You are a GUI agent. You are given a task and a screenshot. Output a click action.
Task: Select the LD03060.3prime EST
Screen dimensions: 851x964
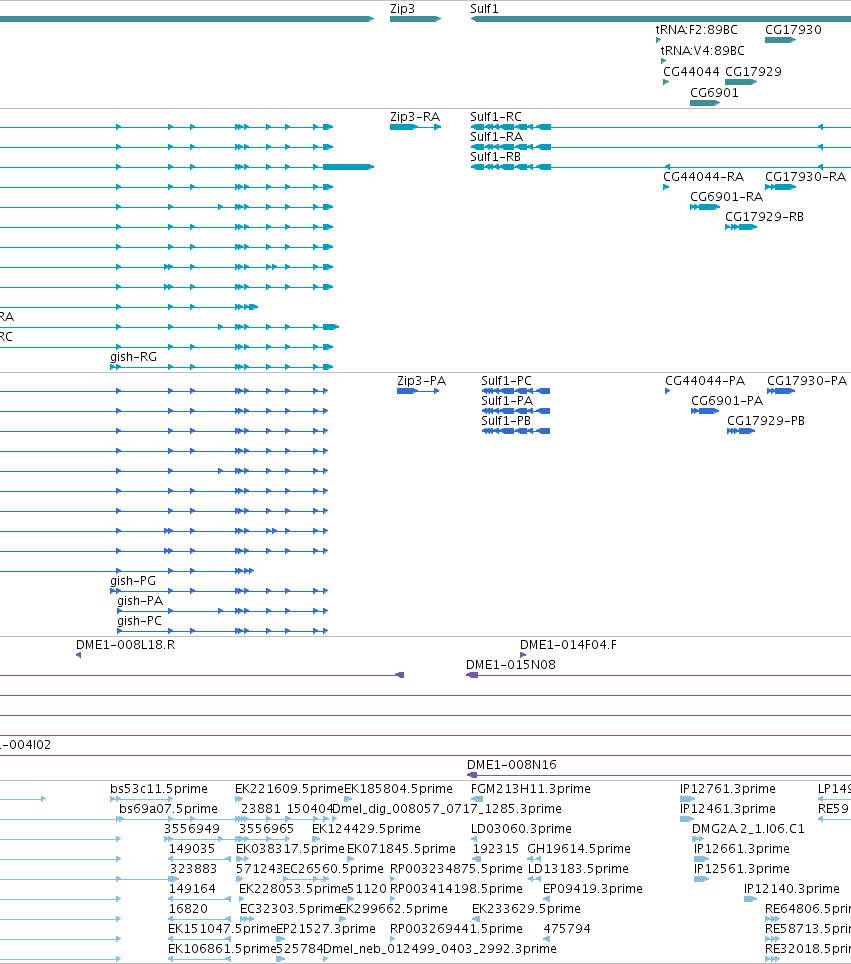tap(475, 839)
